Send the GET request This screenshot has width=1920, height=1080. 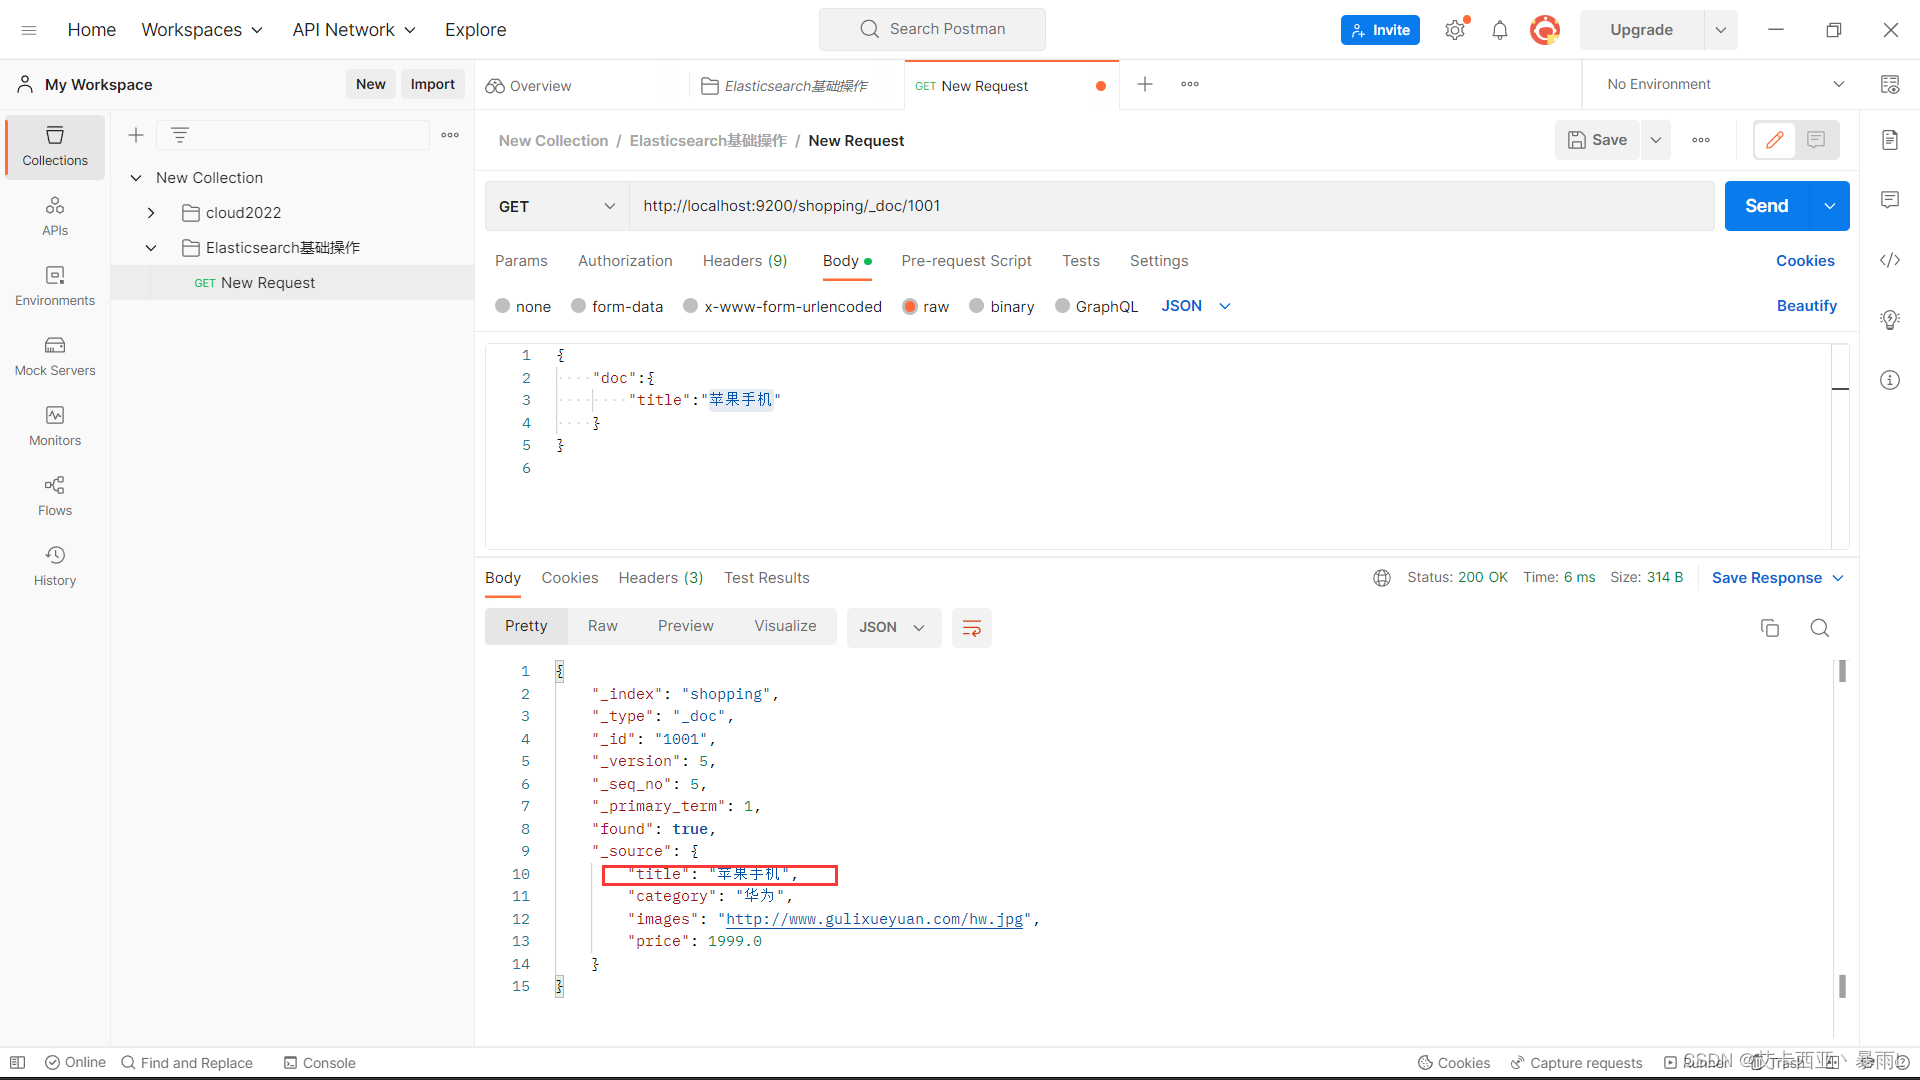click(1767, 206)
